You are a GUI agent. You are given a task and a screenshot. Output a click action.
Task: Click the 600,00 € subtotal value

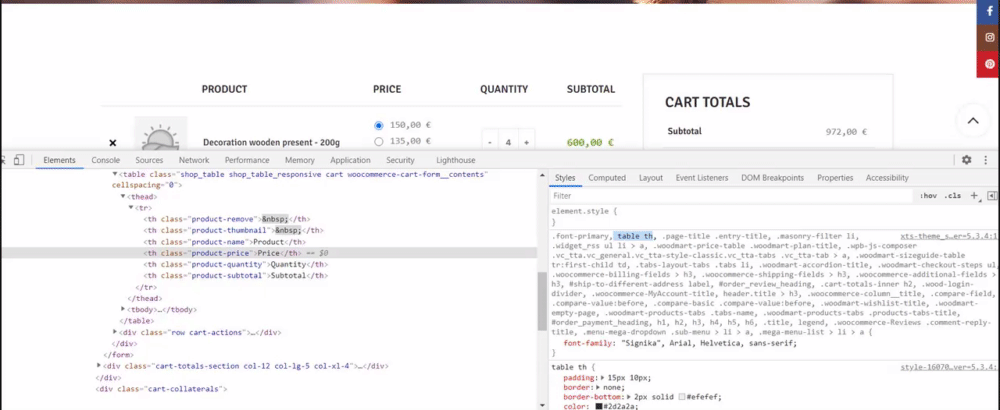[x=589, y=143]
